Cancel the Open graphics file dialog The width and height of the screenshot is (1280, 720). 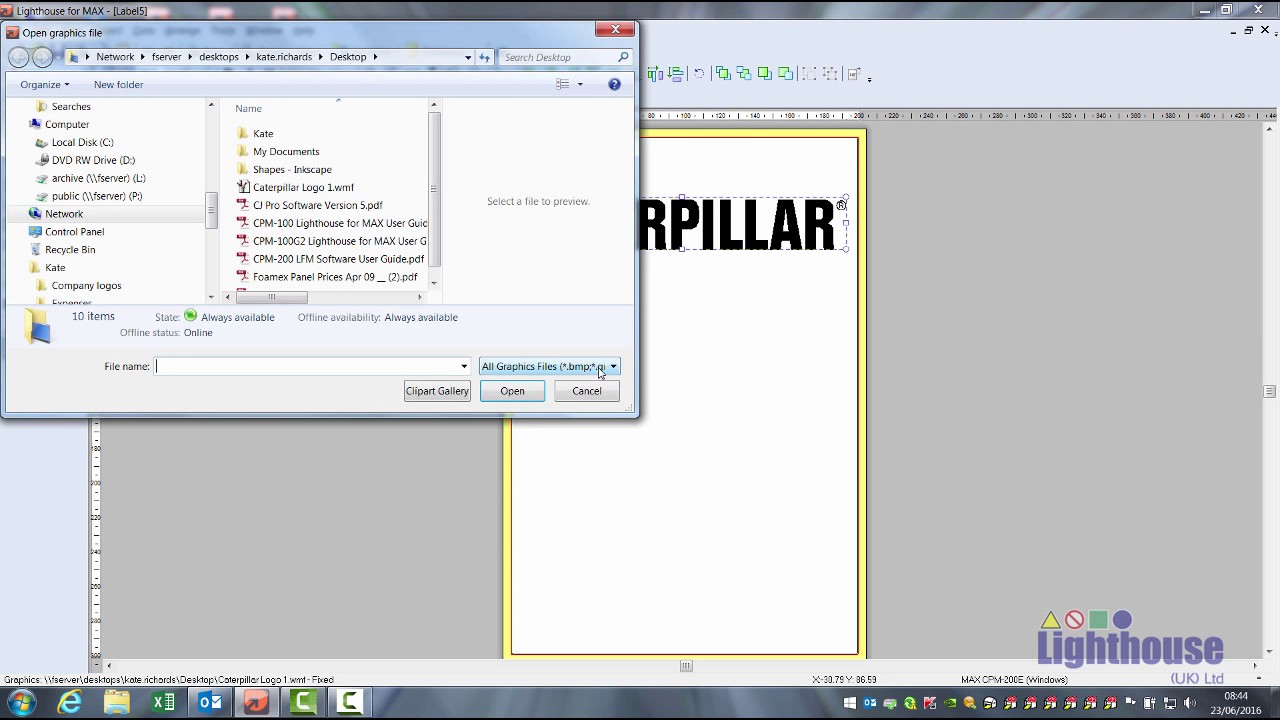(x=587, y=391)
